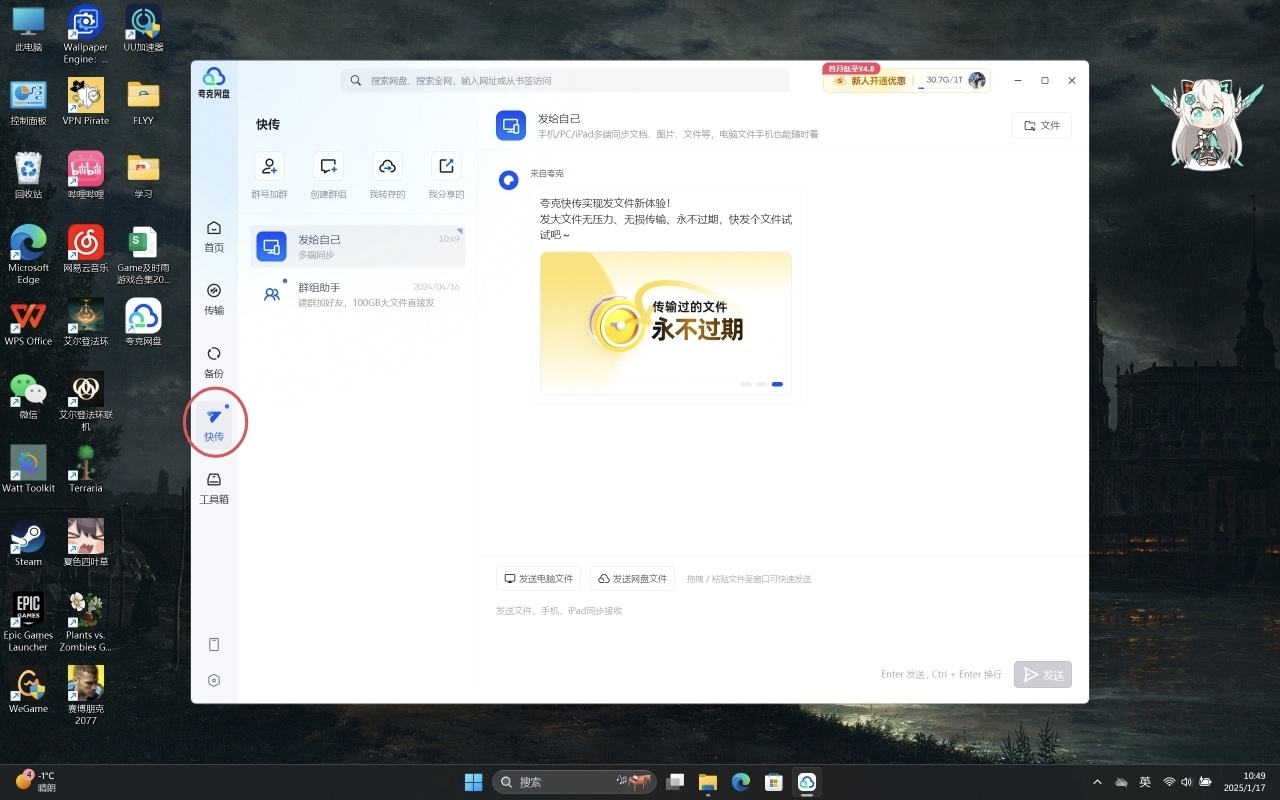The height and width of the screenshot is (800, 1280).
Task: Open 微信 WeChat desktop icon
Action: (x=28, y=396)
